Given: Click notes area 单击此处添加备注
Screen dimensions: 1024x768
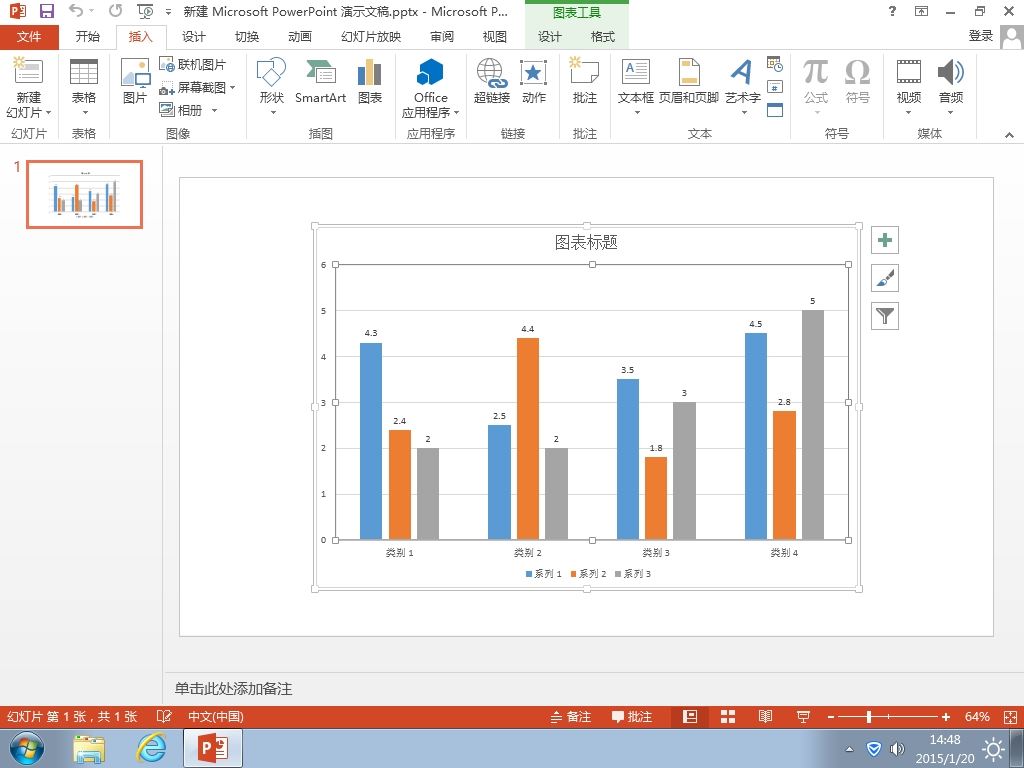Looking at the screenshot, I should 233,688.
